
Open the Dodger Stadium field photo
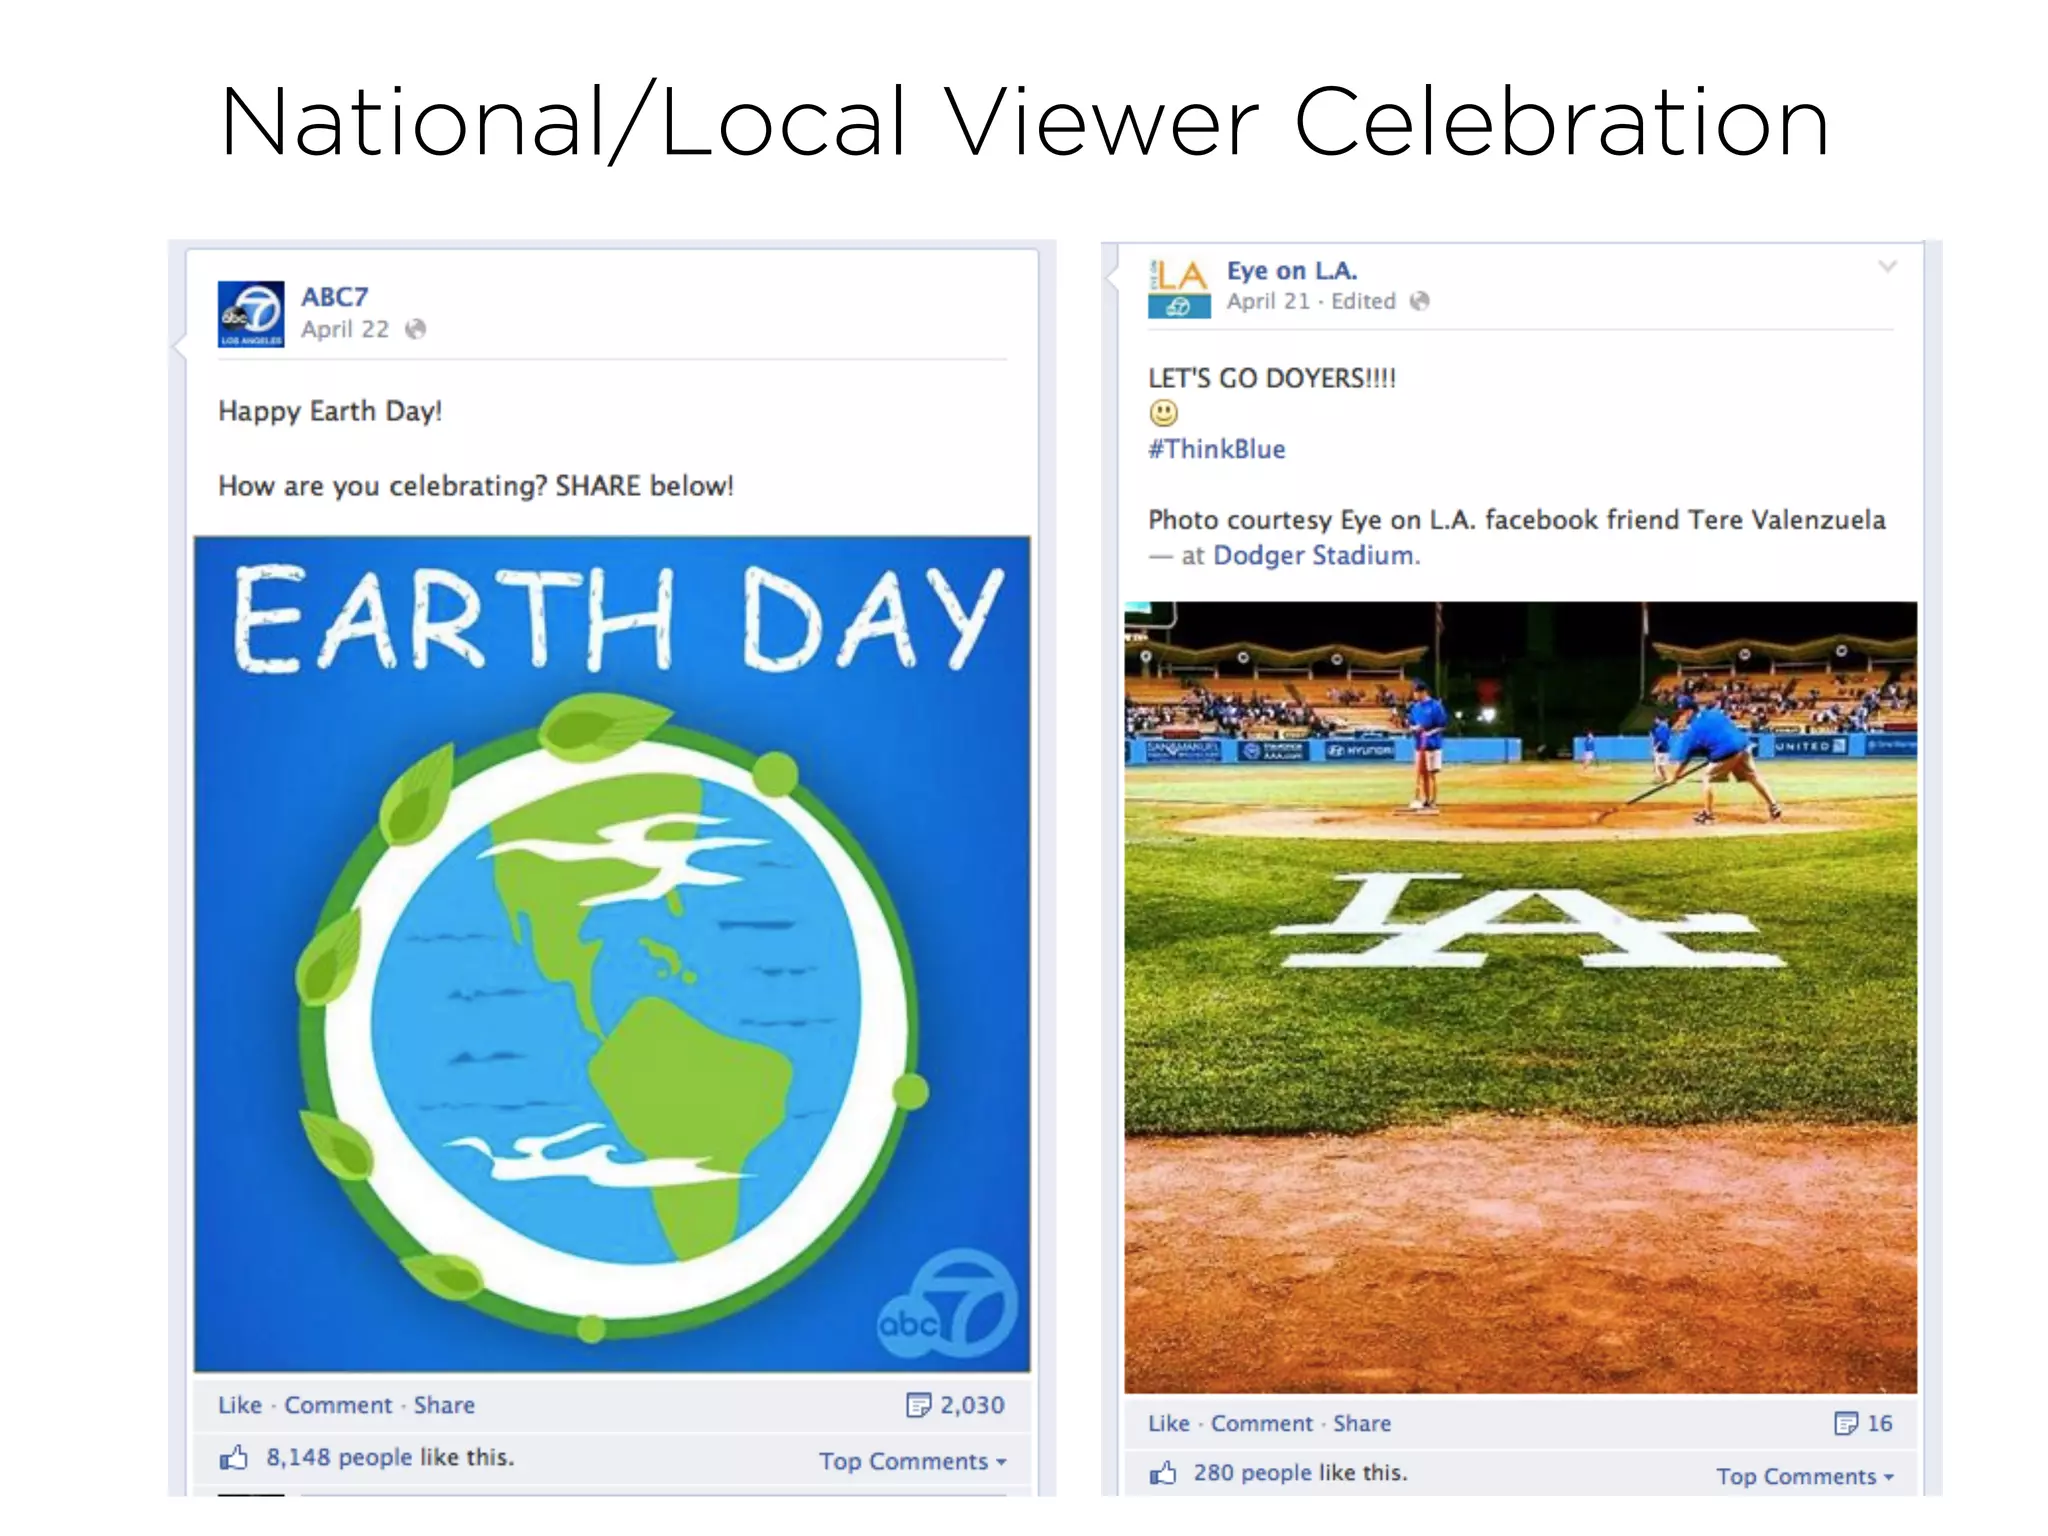(1521, 997)
